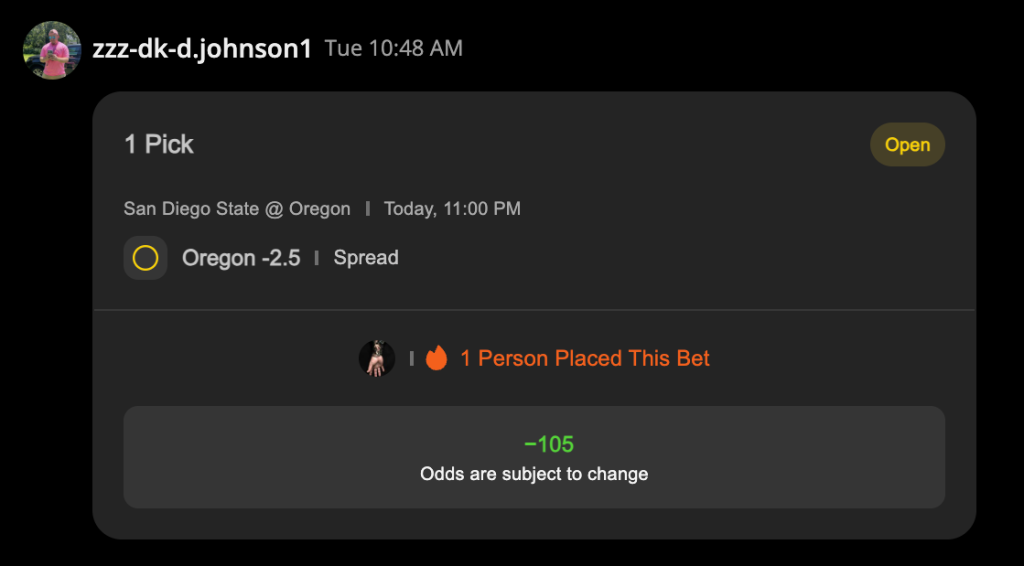Click the separator after San Diego State @ Oregon
The height and width of the screenshot is (566, 1024).
(368, 209)
